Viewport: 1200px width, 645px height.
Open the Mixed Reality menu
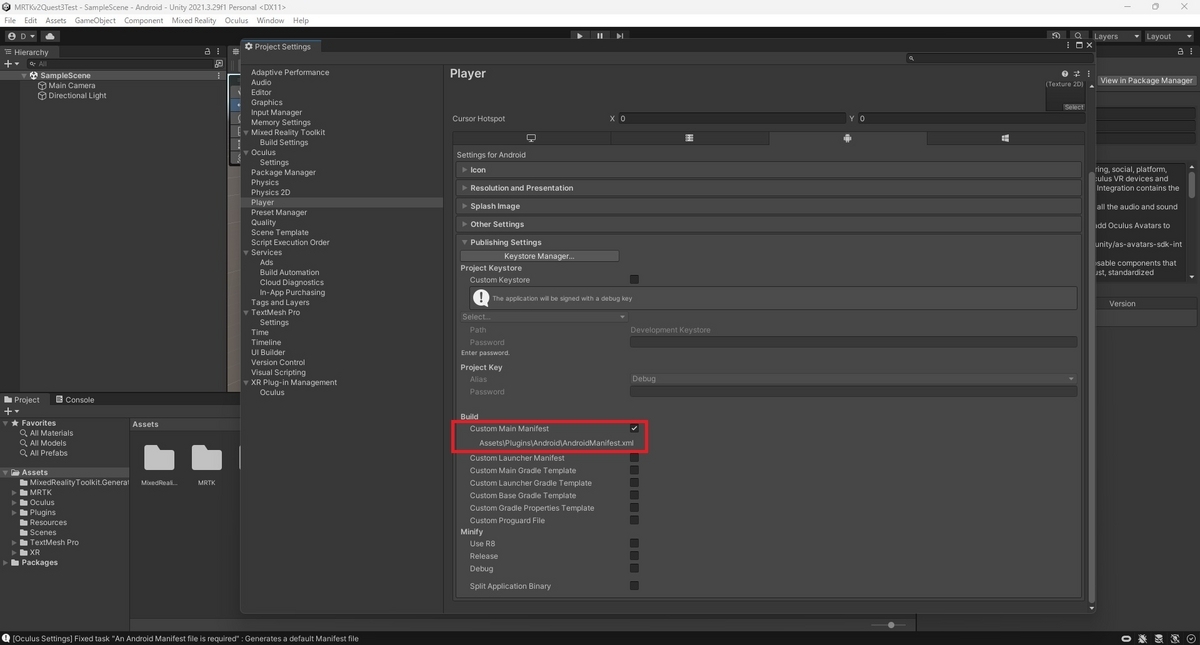pyautogui.click(x=195, y=20)
